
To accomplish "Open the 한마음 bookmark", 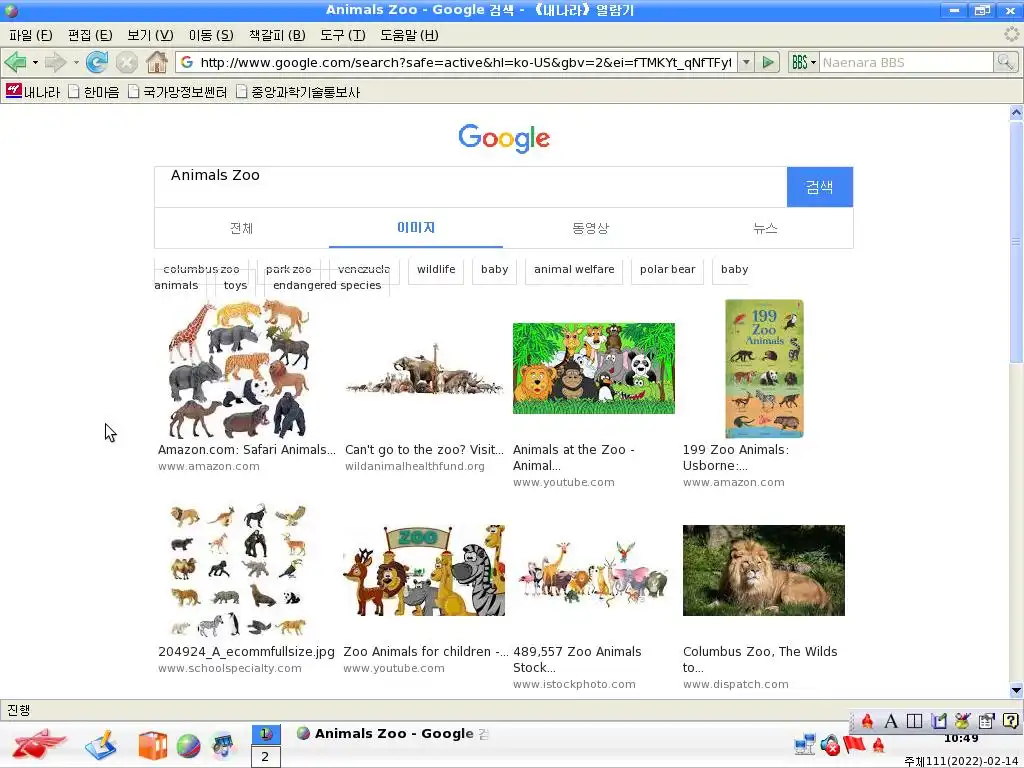I will (x=94, y=92).
